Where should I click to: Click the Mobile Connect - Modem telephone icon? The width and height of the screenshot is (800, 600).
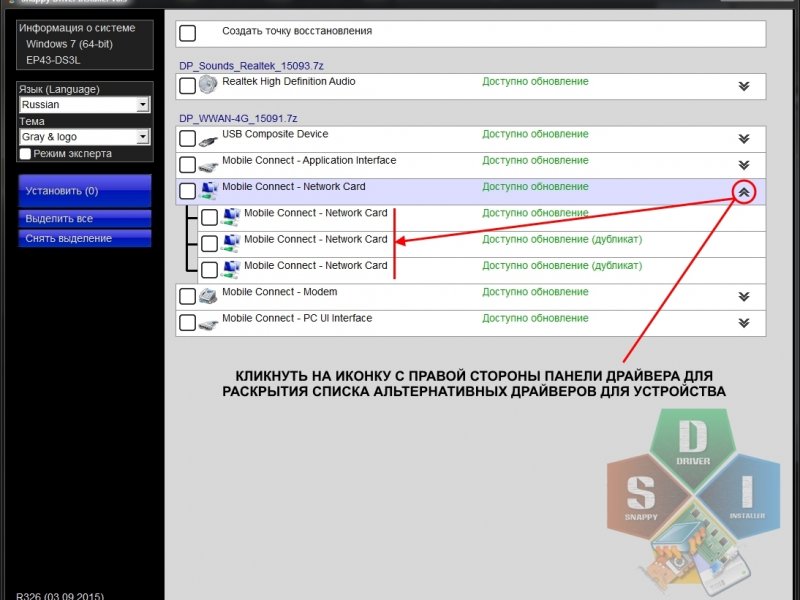click(x=208, y=296)
